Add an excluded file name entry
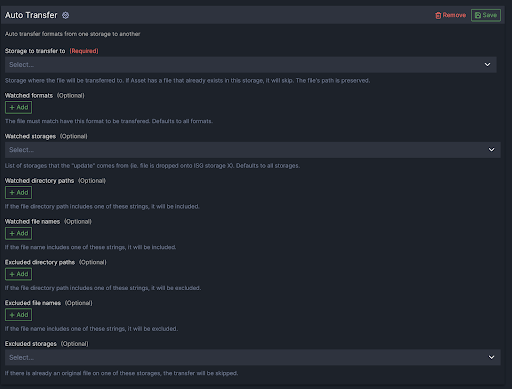512x389 pixels. (18, 315)
